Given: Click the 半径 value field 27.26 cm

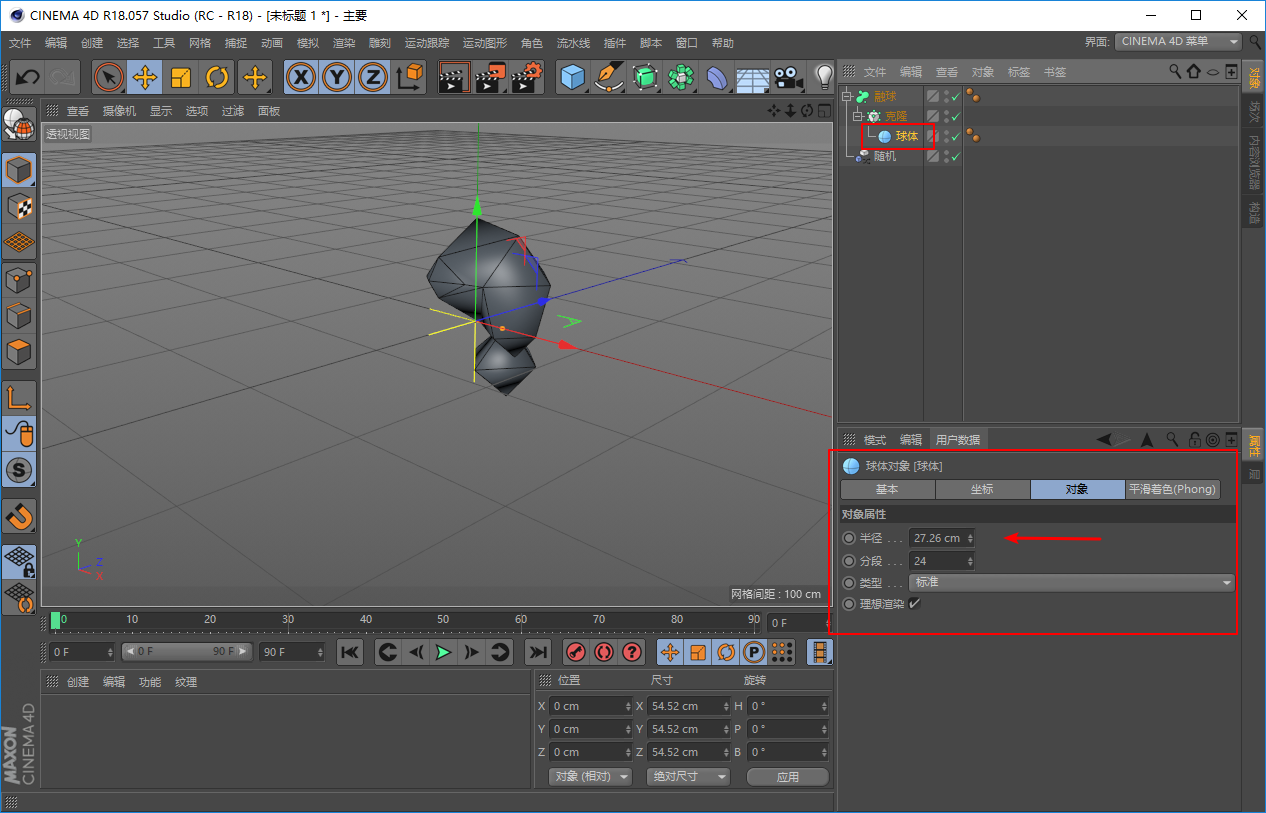Looking at the screenshot, I should click(x=941, y=538).
